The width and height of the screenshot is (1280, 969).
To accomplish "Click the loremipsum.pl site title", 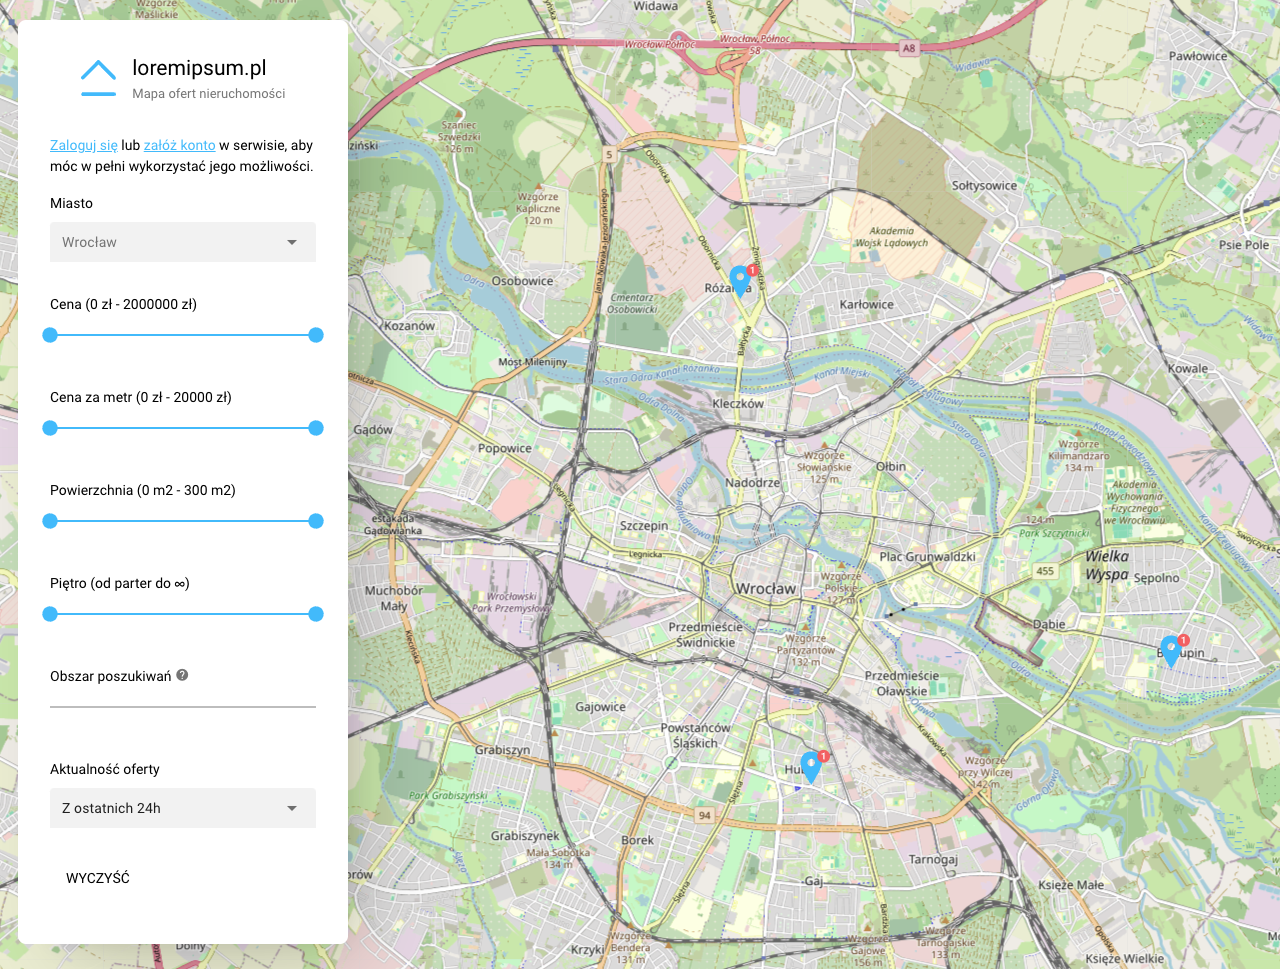I will tap(199, 68).
